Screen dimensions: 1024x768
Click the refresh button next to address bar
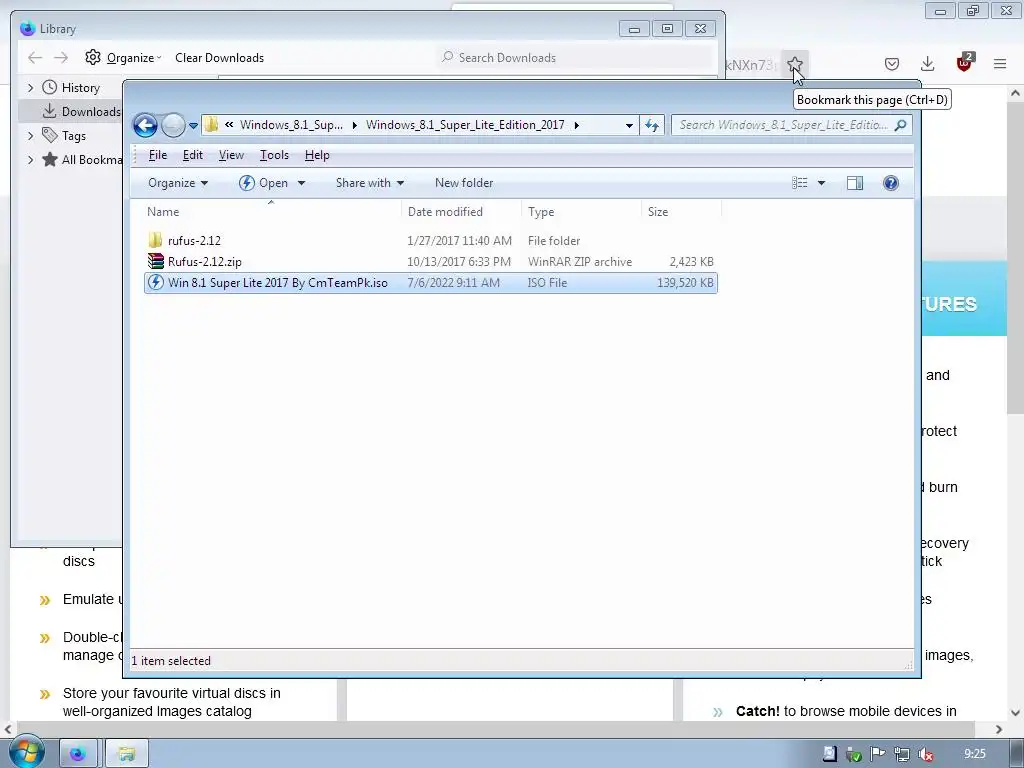(x=652, y=125)
